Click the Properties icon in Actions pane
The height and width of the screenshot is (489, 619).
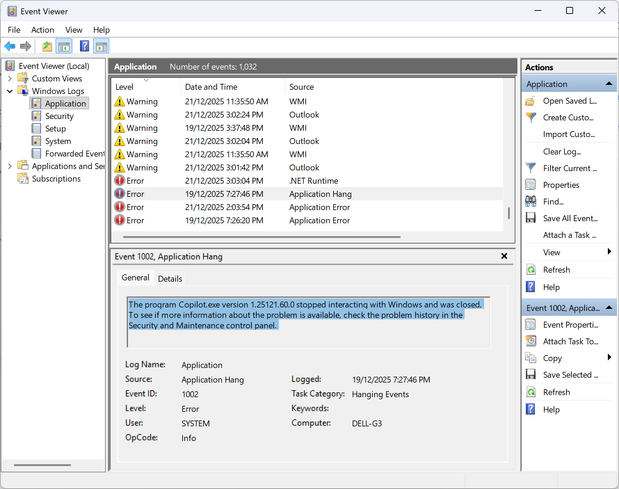click(531, 185)
